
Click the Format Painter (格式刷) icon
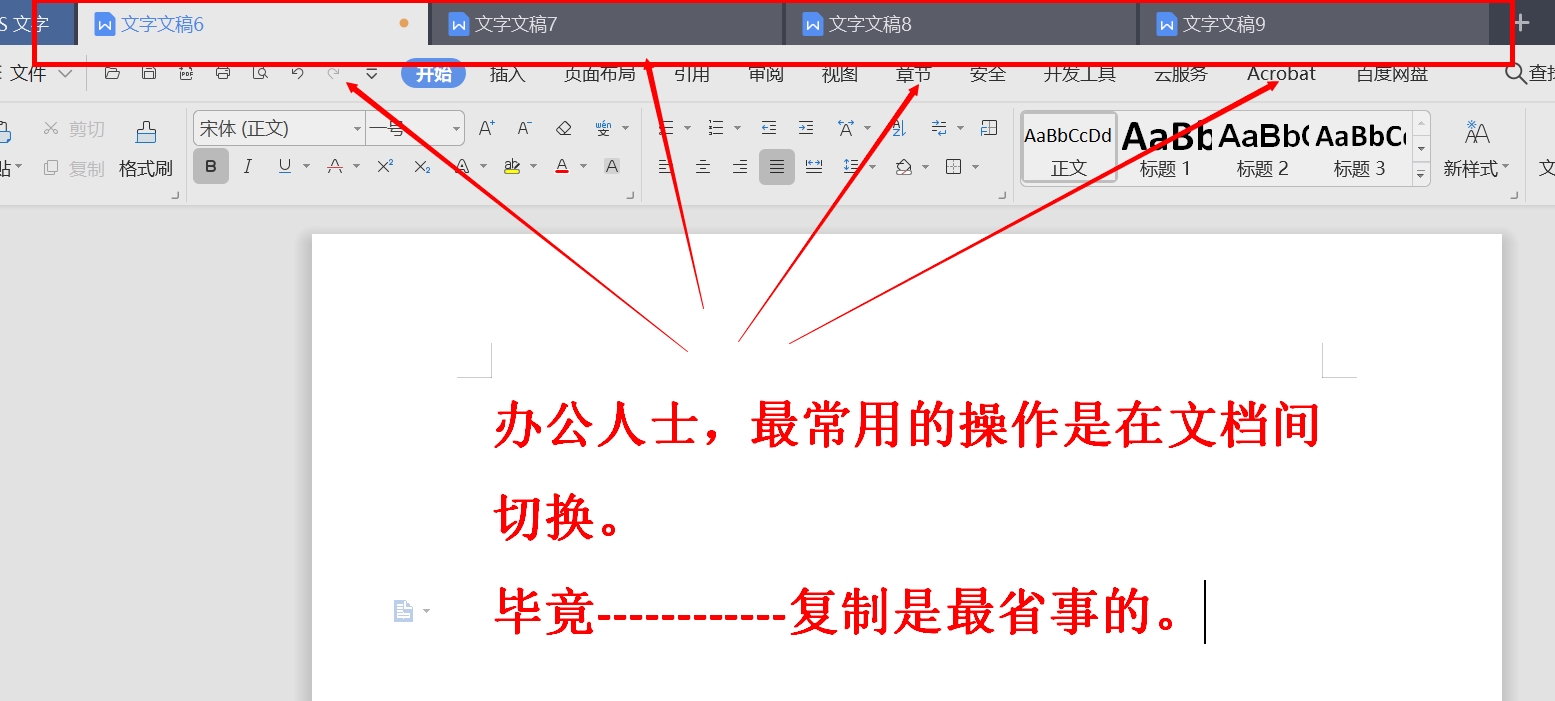(146, 148)
